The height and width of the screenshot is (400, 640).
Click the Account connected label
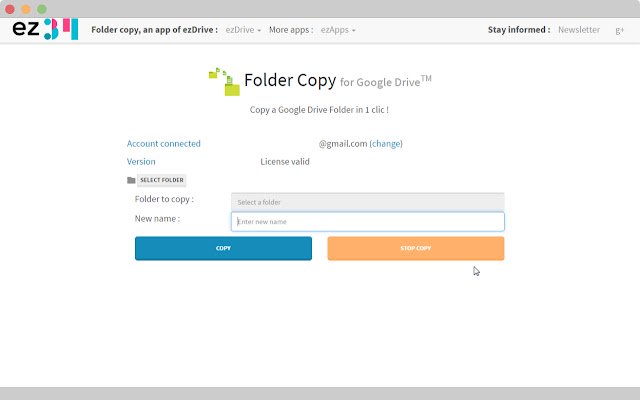coord(164,144)
